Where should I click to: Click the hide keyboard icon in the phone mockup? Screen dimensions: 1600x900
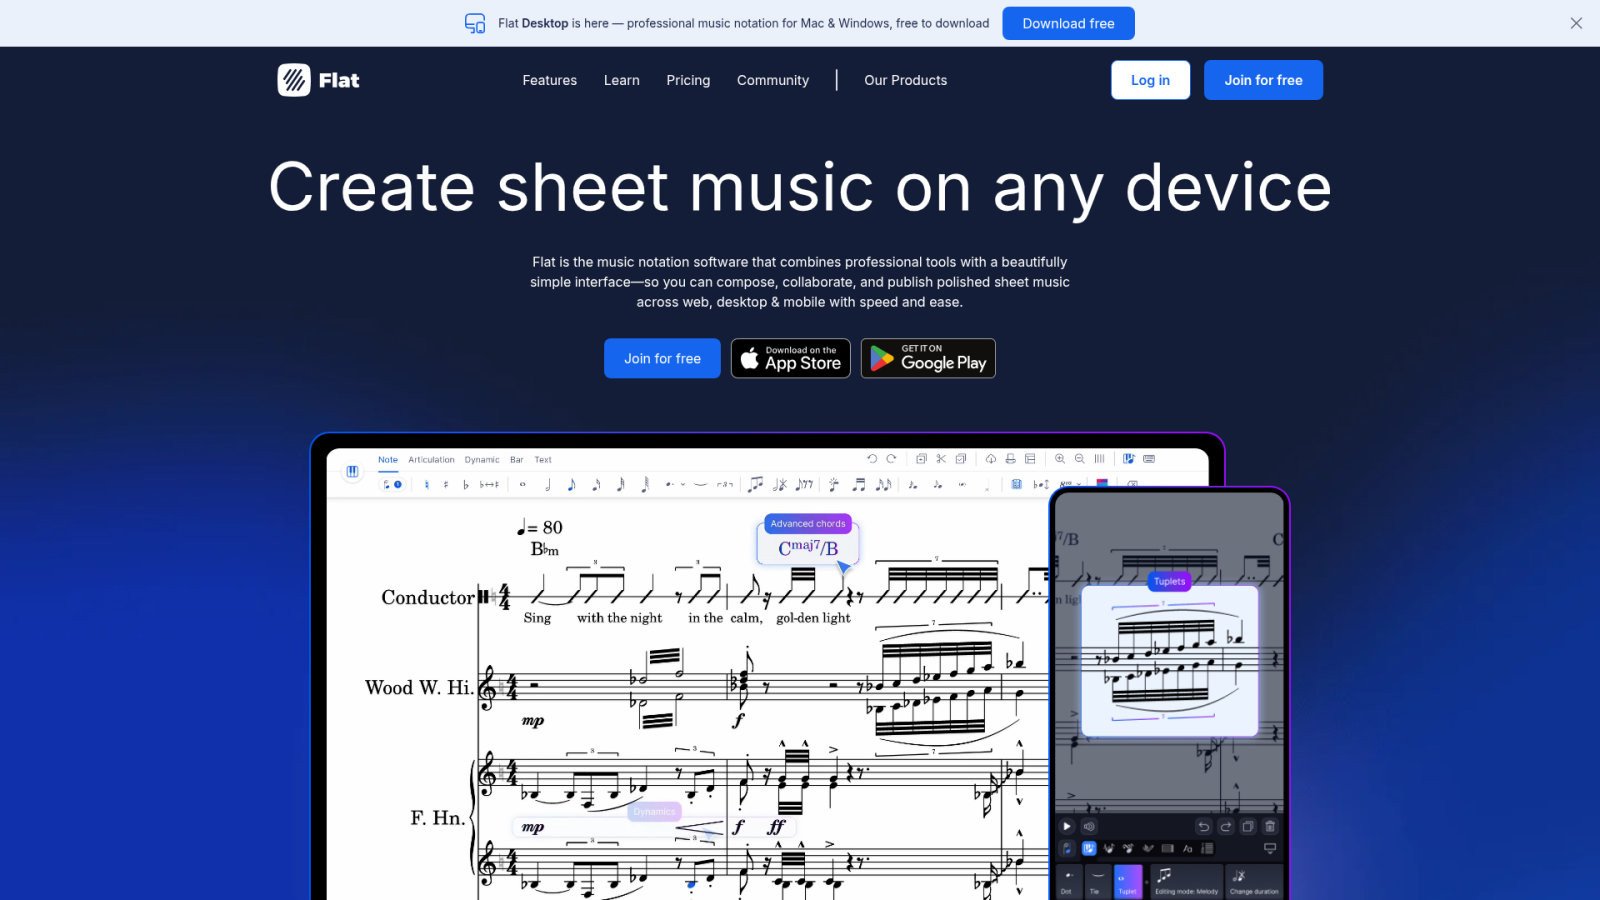click(1270, 849)
